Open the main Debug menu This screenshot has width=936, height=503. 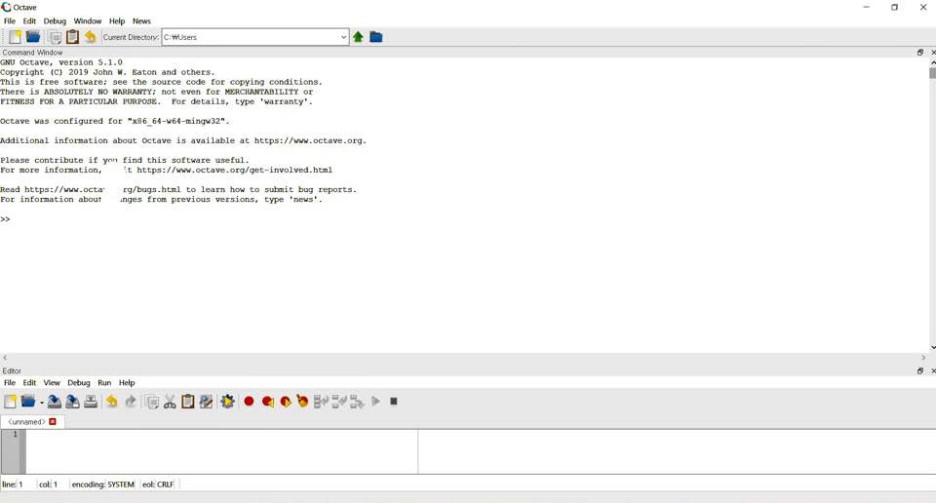55,21
